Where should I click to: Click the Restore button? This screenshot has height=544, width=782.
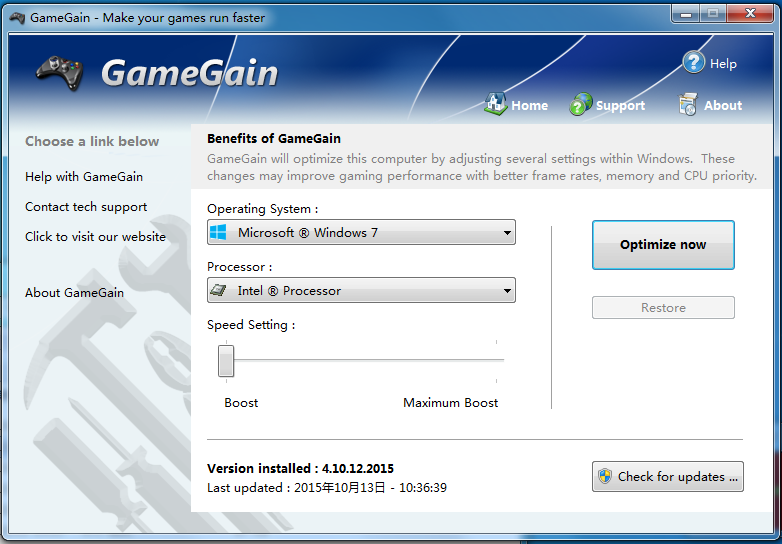pos(663,308)
